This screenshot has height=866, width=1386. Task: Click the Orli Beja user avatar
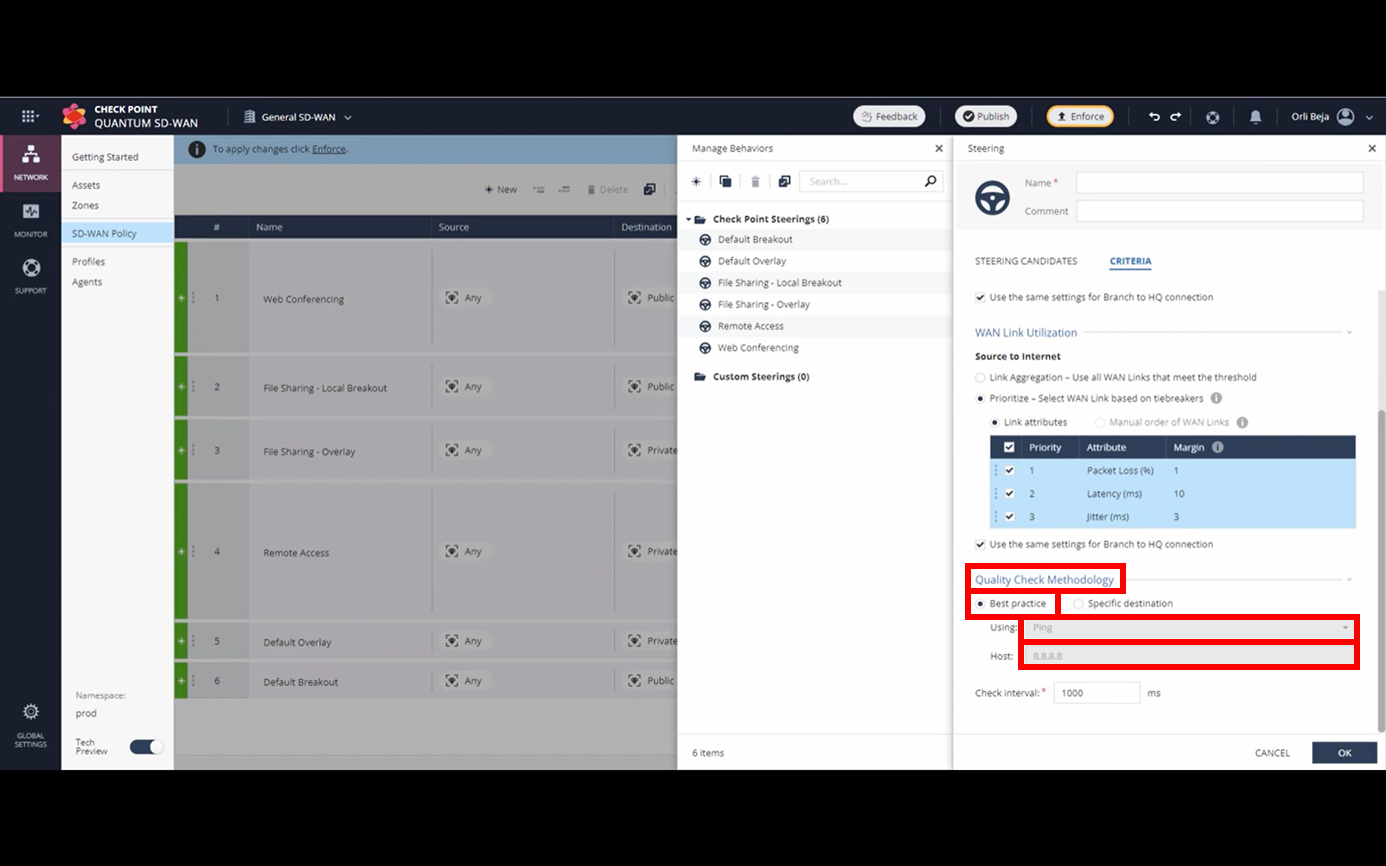[1345, 117]
